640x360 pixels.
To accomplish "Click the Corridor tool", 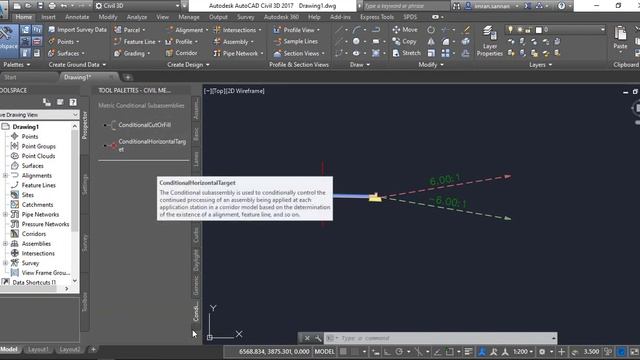I will 181,53.
